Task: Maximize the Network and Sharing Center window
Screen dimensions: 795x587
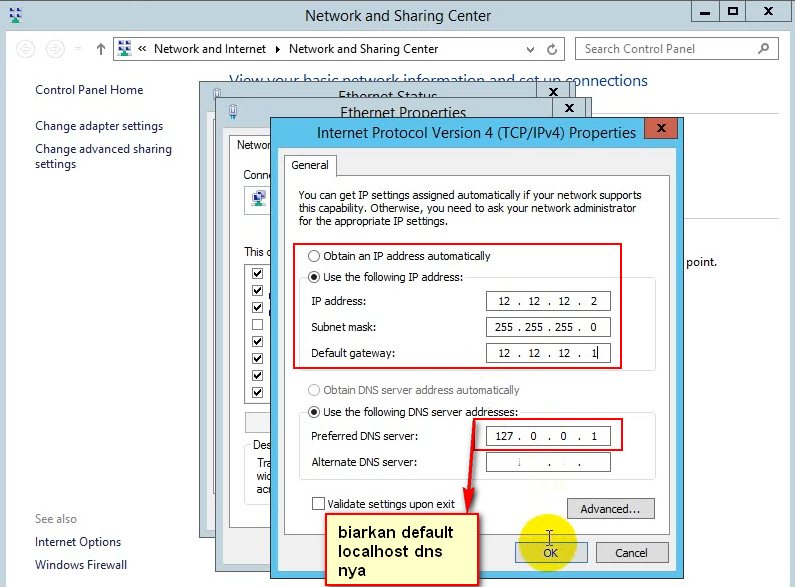Action: click(x=732, y=12)
